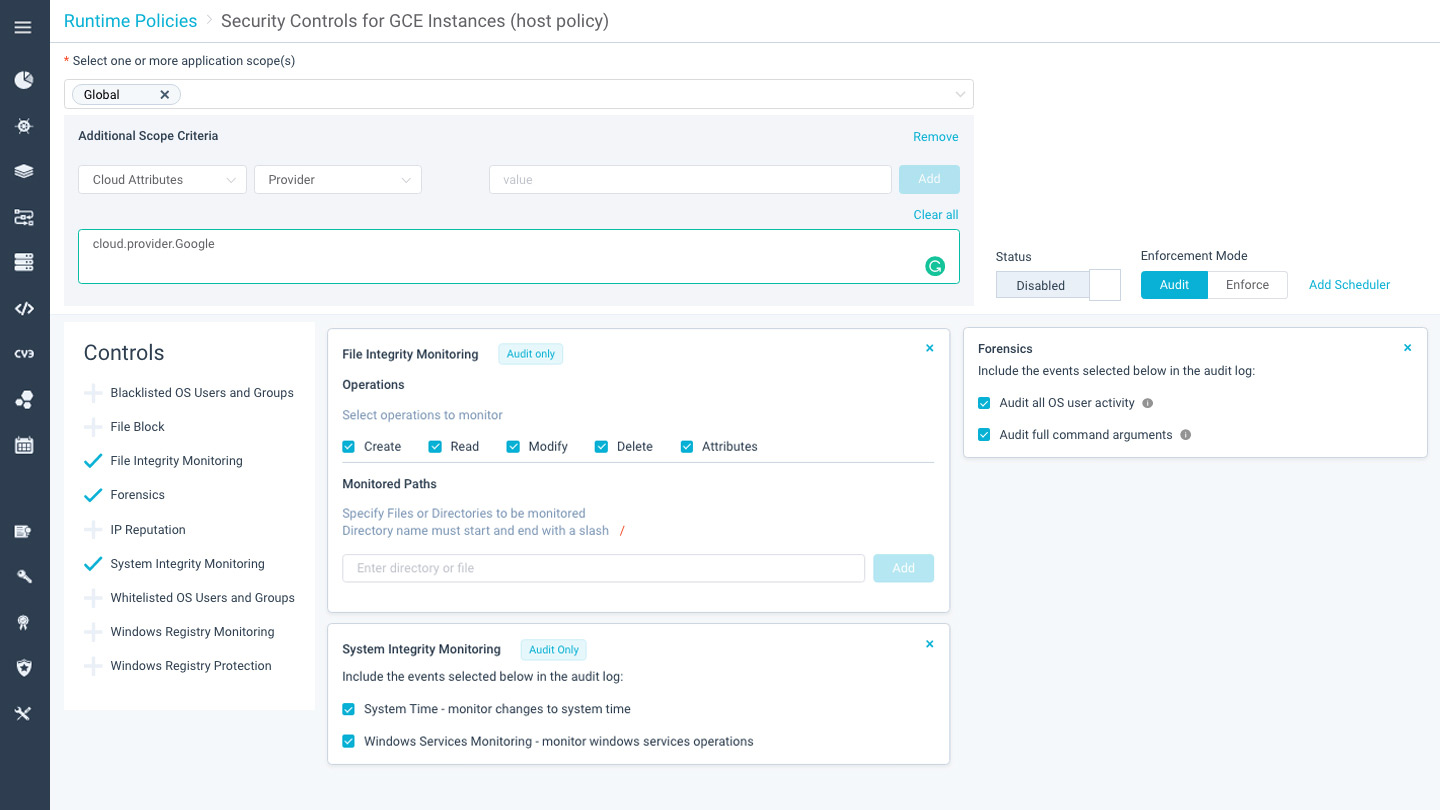
Task: Add the File Block control
Action: click(x=93, y=427)
